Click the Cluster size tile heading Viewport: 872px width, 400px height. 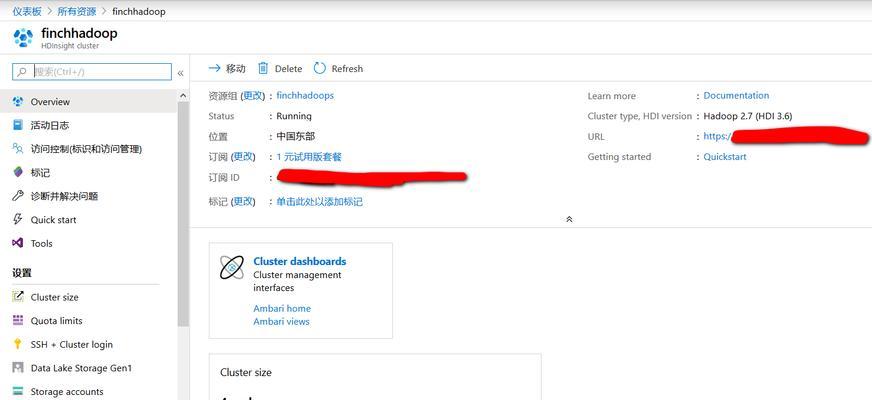pyautogui.click(x=246, y=372)
